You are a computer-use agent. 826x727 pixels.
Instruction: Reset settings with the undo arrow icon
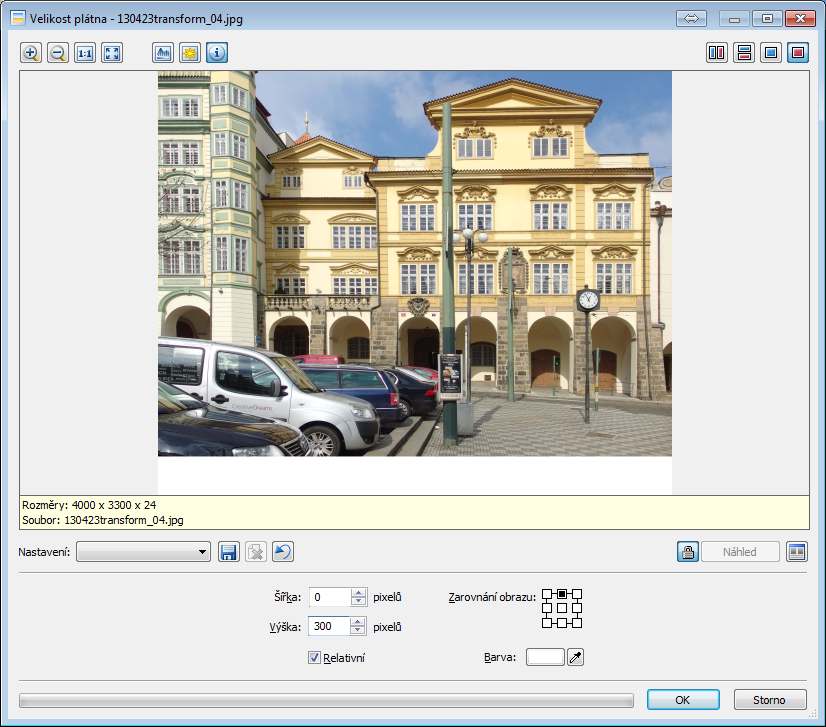(282, 552)
